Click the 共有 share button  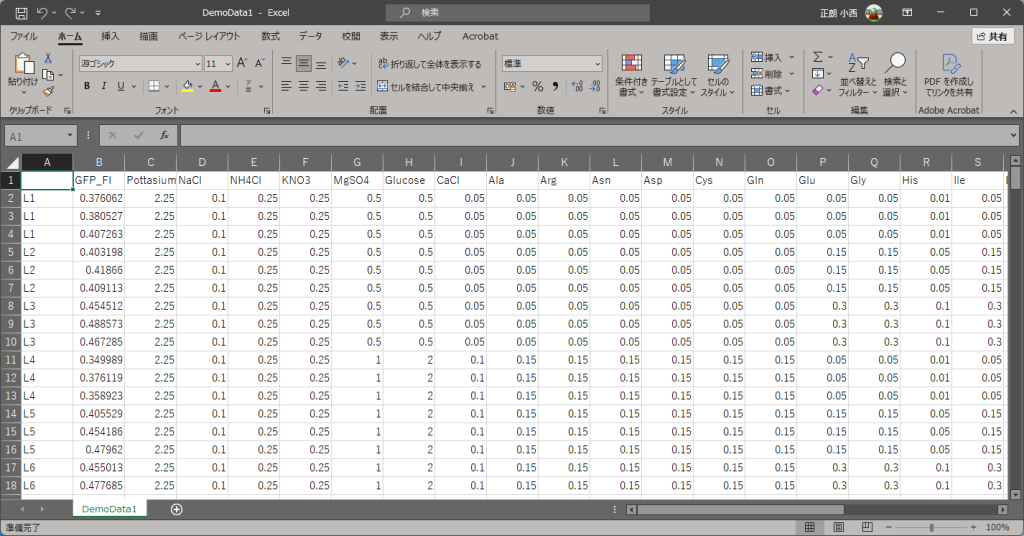click(x=992, y=36)
